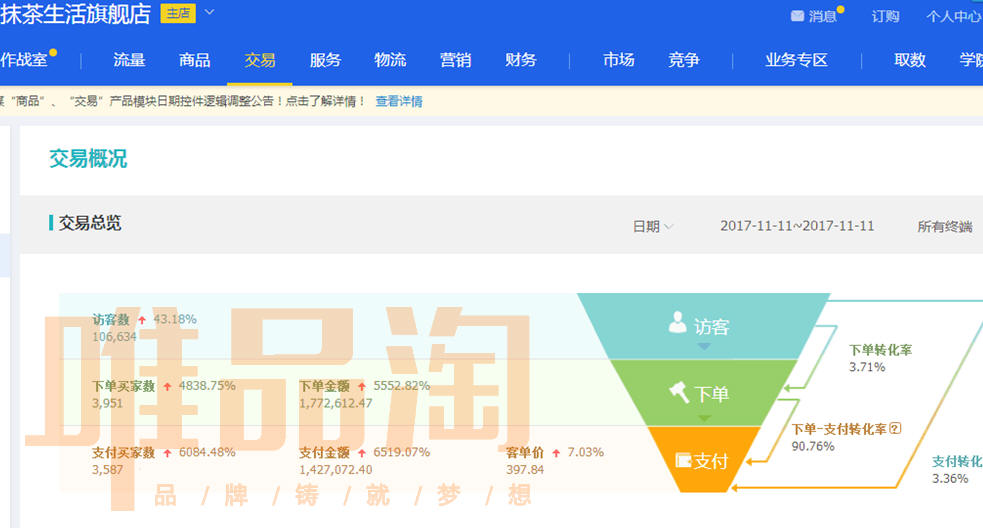The width and height of the screenshot is (983, 528).
Task: Open the 市场 tab
Action: 618,60
